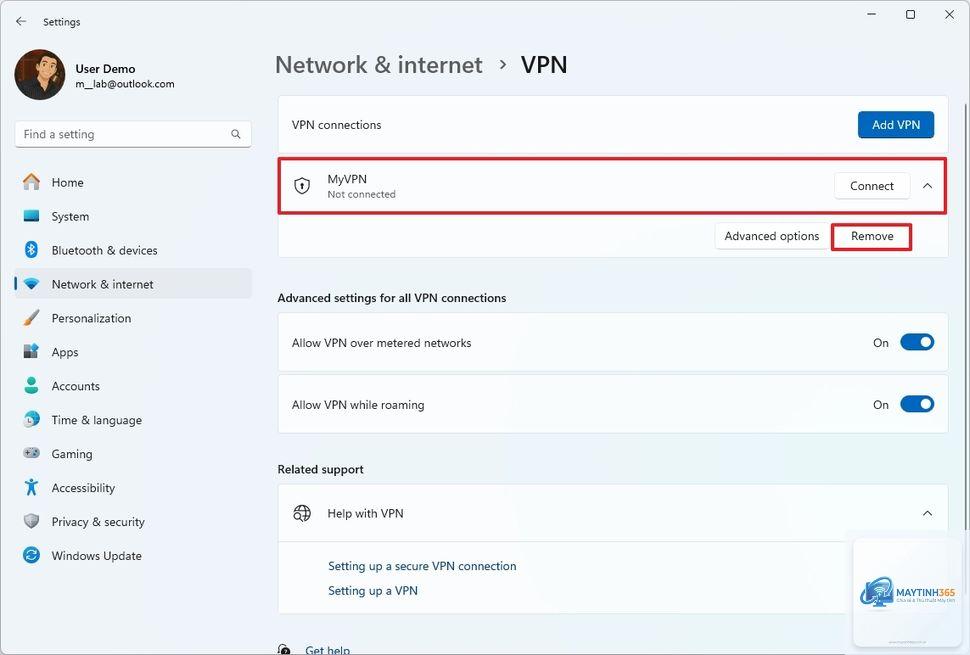Collapse the MyVPN connection details
The width and height of the screenshot is (970, 655).
[x=927, y=186]
